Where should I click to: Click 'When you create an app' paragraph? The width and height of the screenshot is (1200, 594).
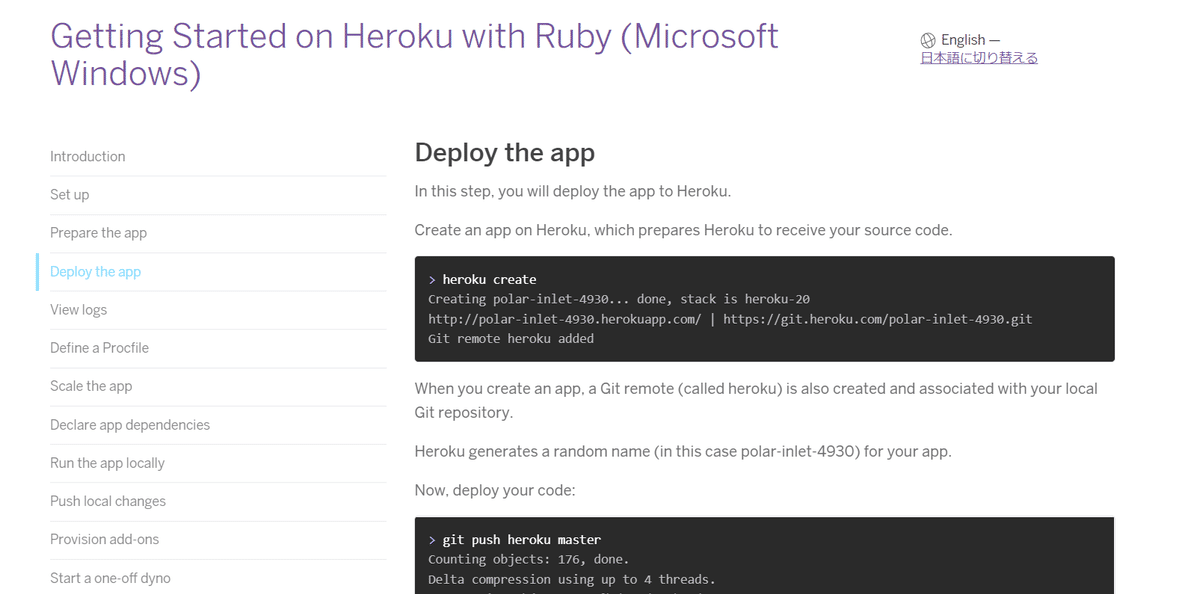coord(756,400)
